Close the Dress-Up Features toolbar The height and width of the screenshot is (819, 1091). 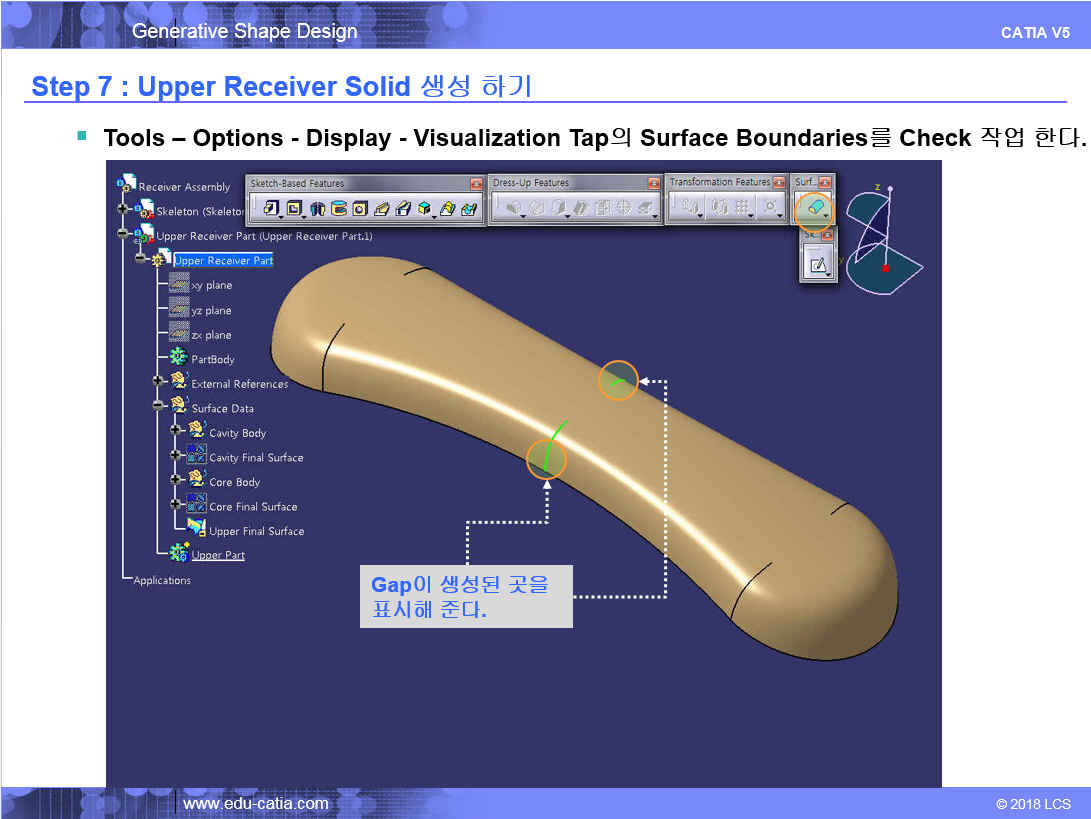pos(653,183)
